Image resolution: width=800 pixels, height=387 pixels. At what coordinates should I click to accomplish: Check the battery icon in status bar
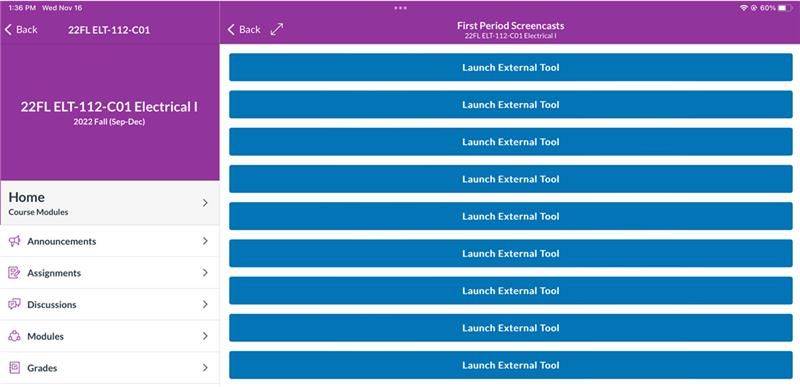click(785, 8)
